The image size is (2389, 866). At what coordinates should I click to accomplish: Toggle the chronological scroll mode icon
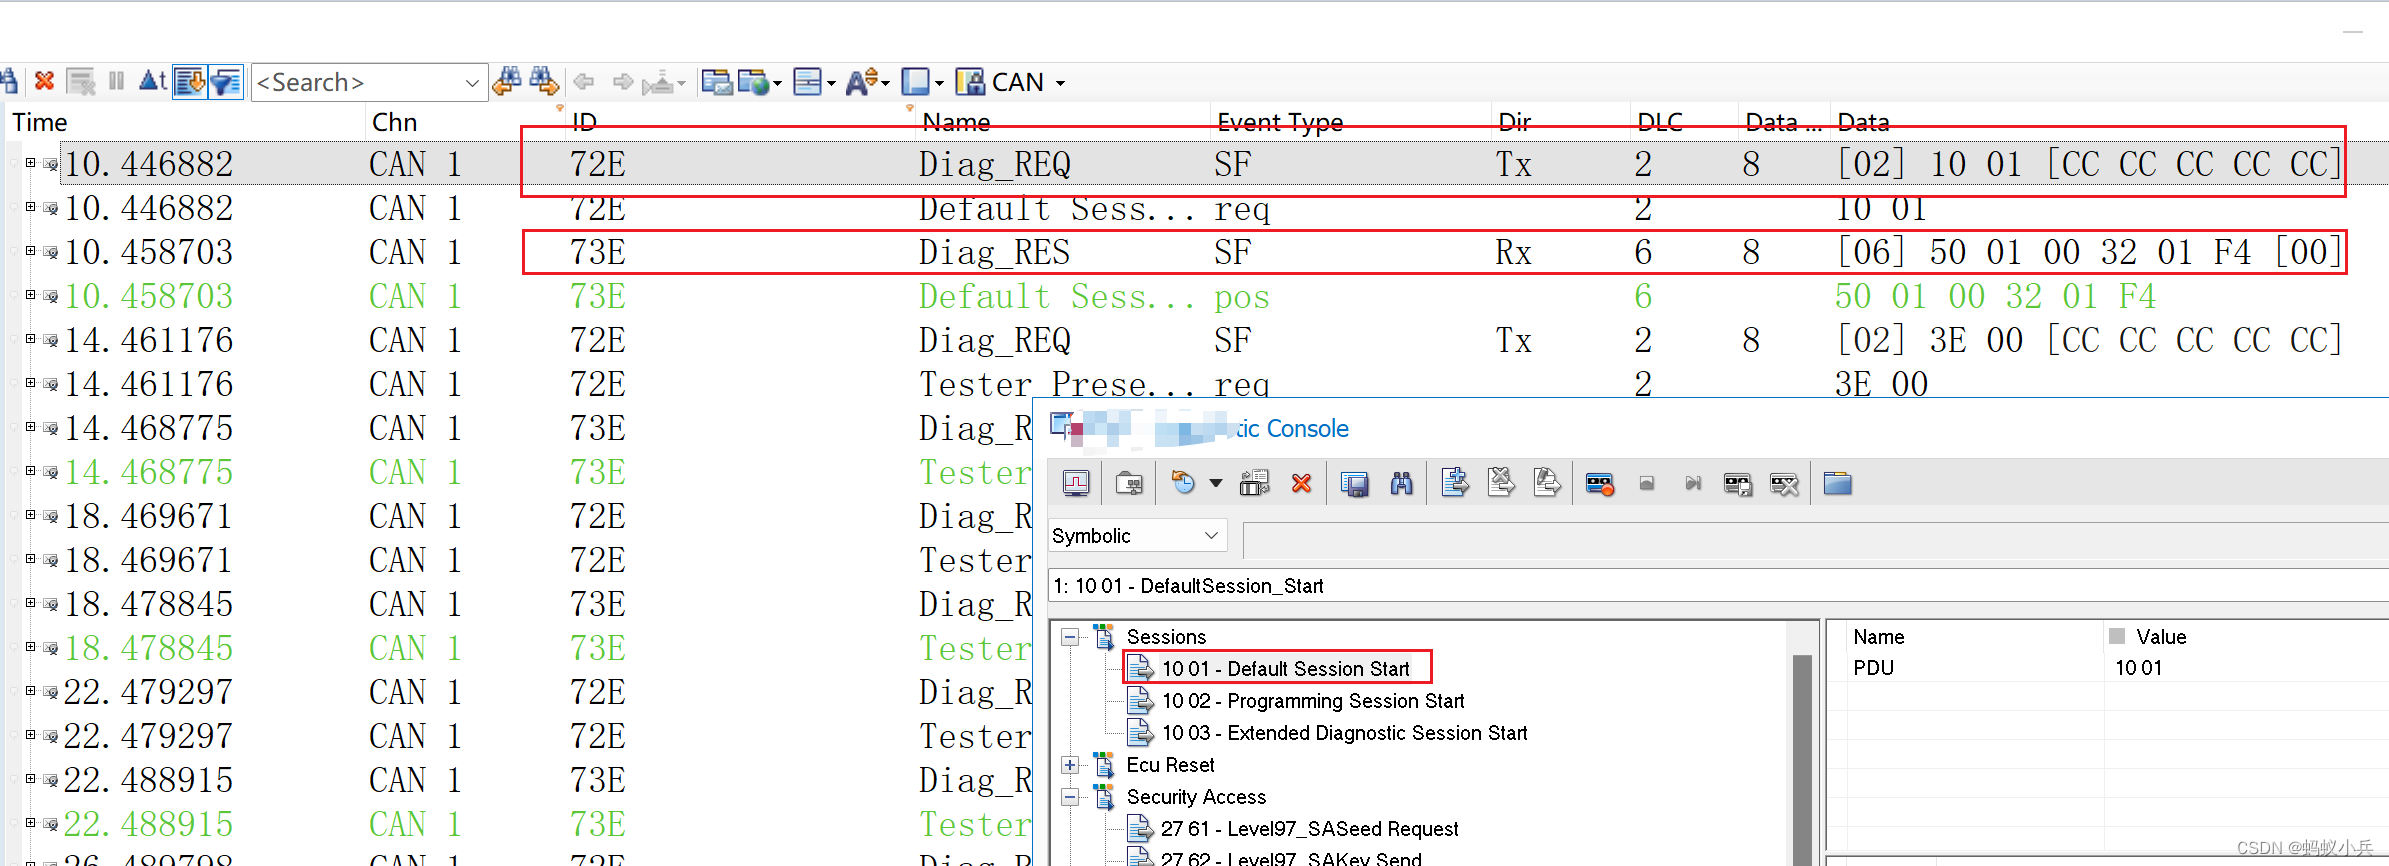190,81
